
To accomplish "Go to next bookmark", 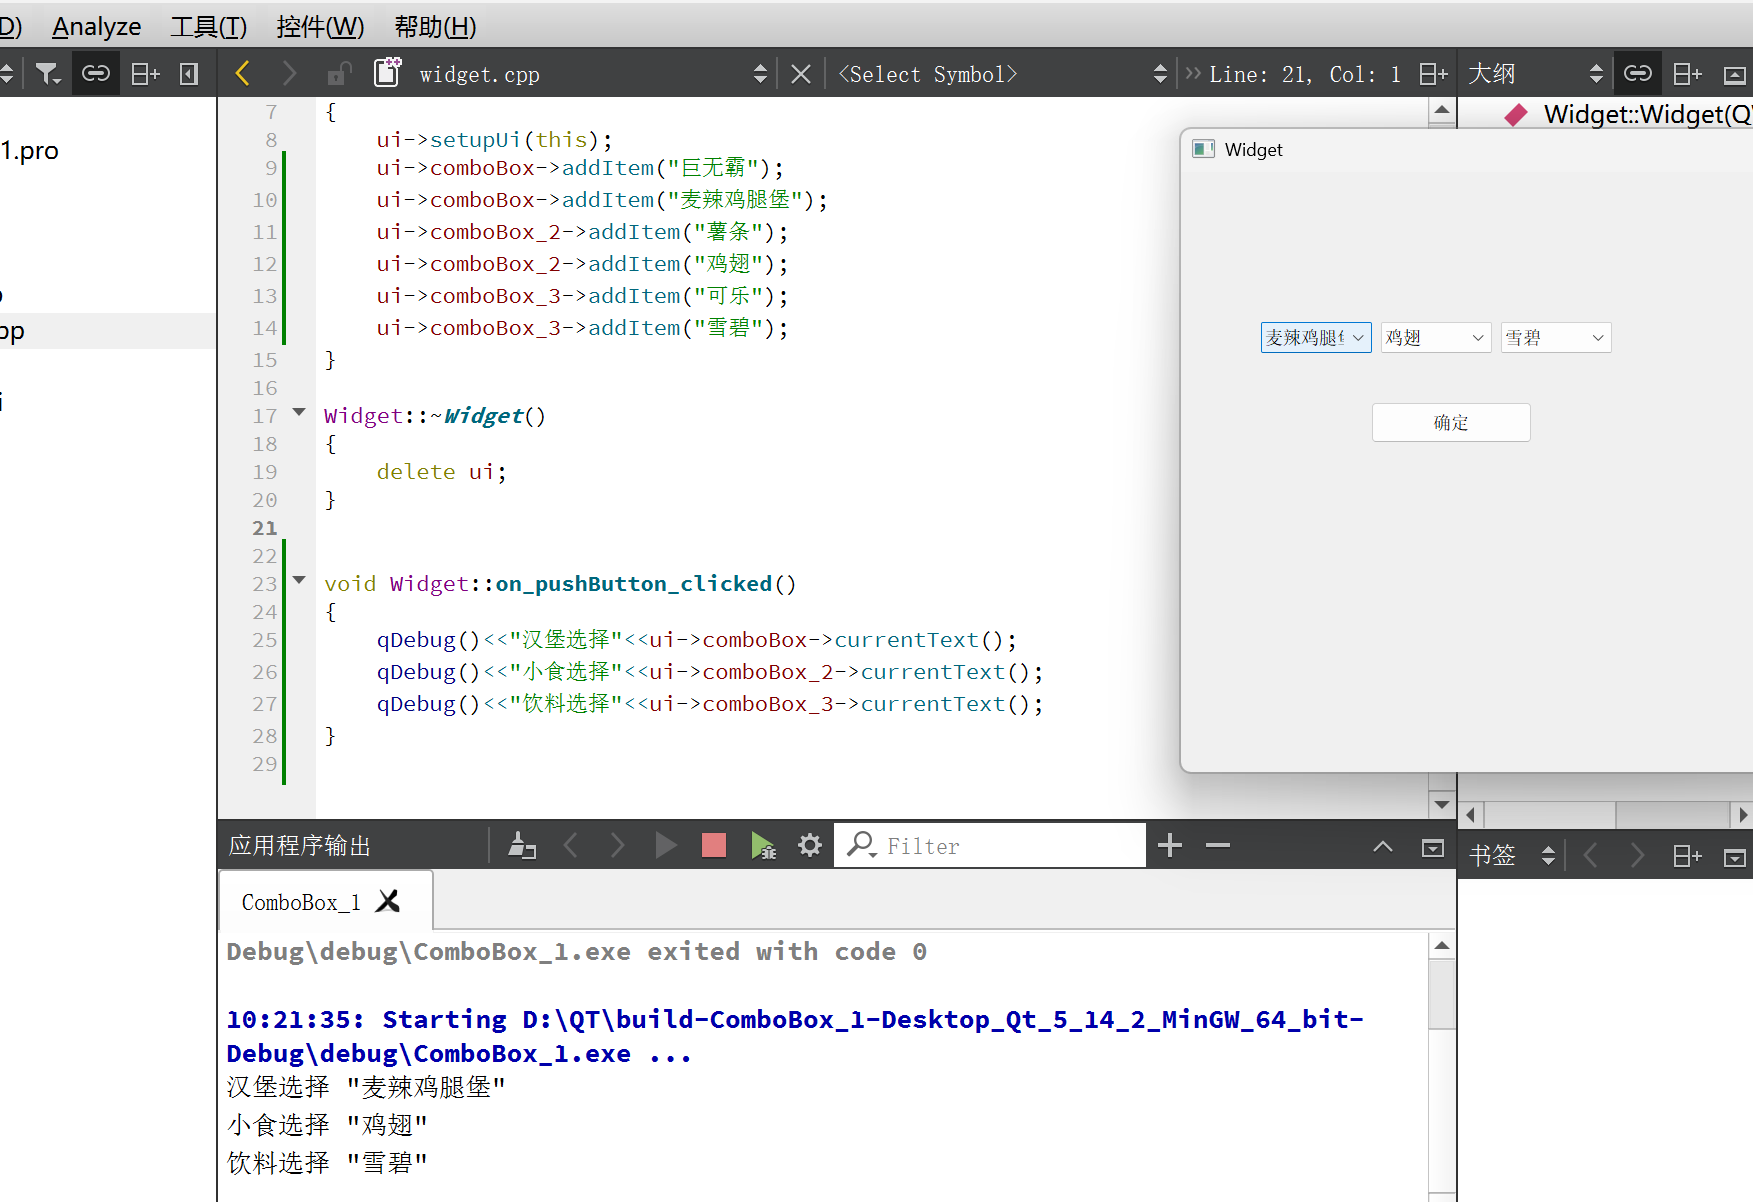I will point(1637,856).
